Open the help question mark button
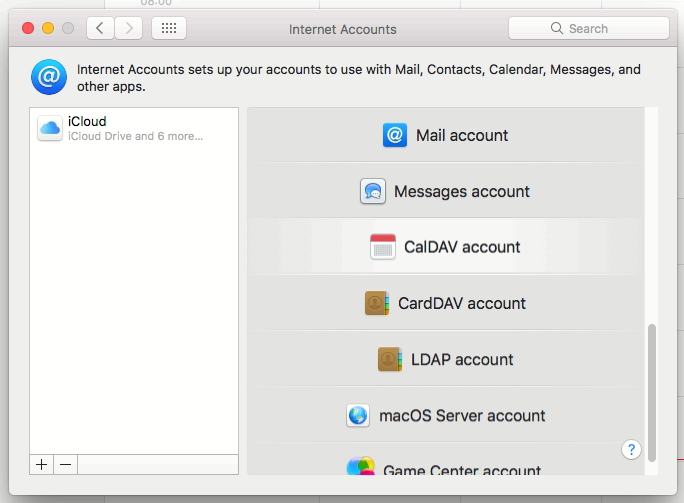The width and height of the screenshot is (684, 503). [631, 449]
